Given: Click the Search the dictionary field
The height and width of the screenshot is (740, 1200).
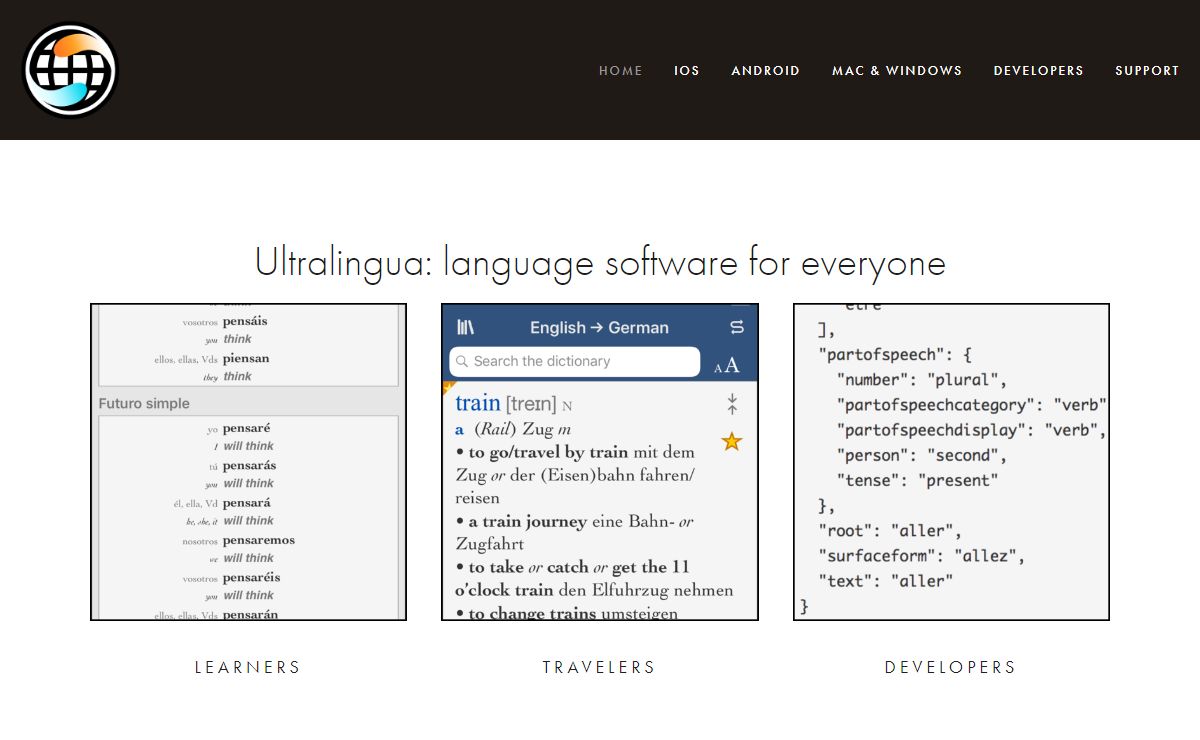Looking at the screenshot, I should [575, 361].
